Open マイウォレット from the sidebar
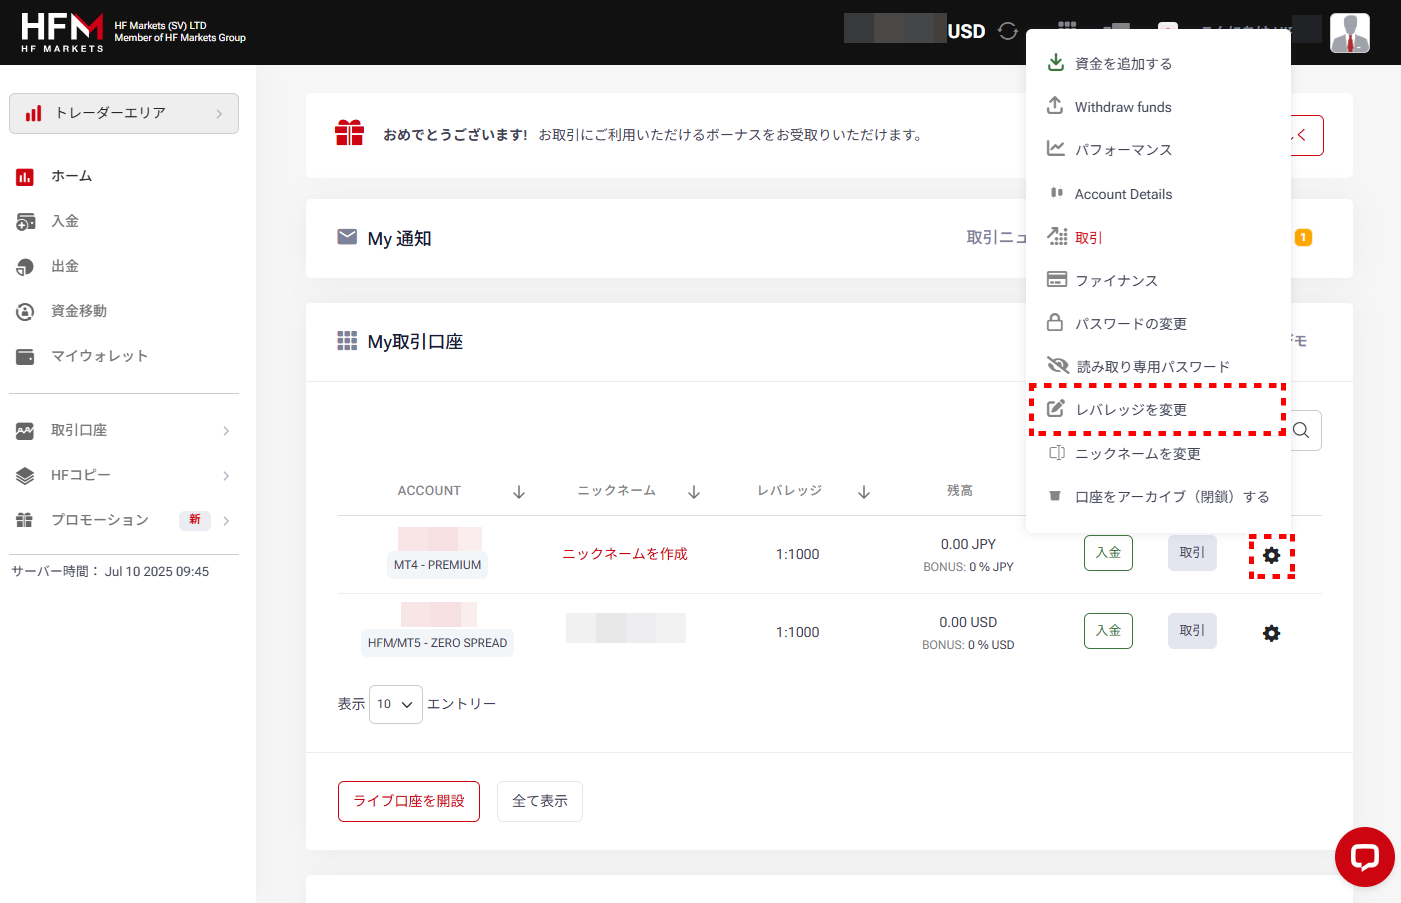1401x903 pixels. 99,356
